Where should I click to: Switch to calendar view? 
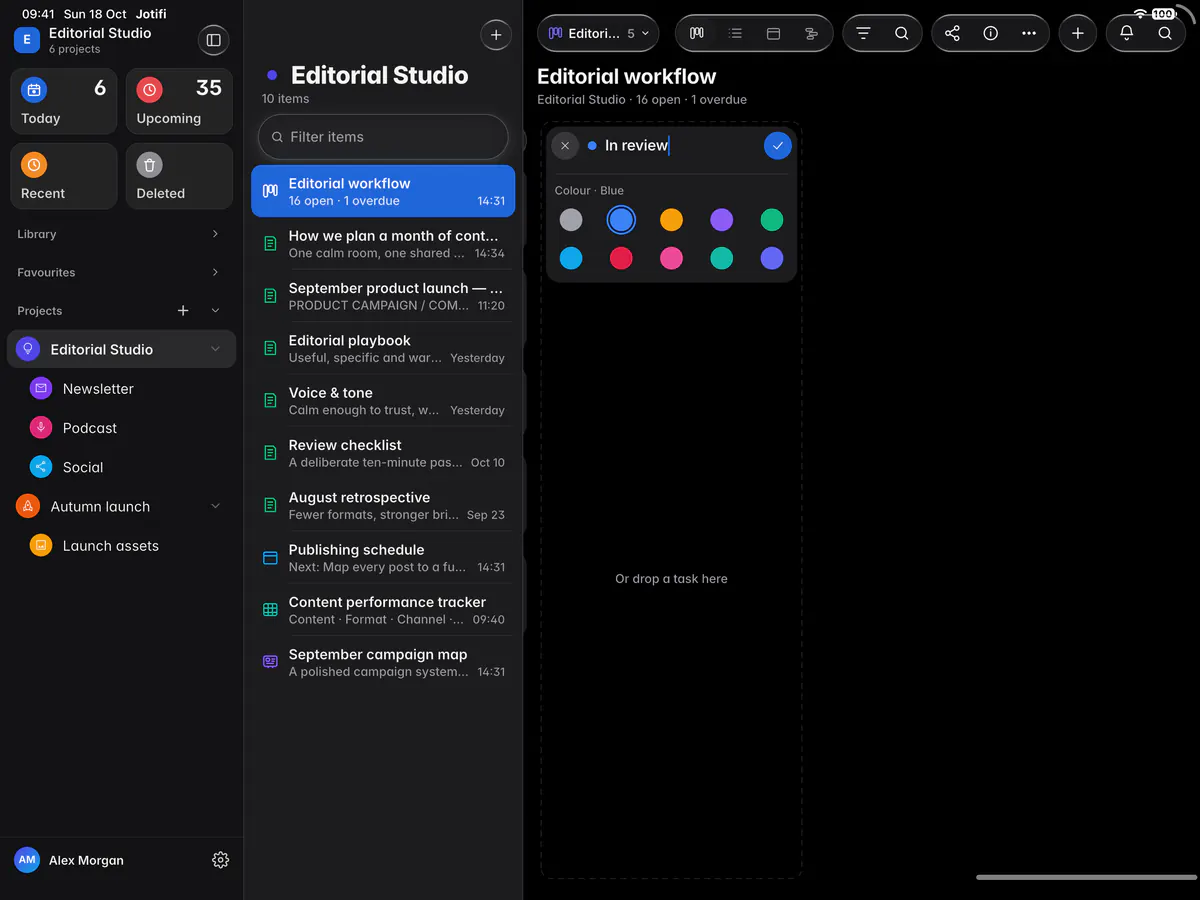point(773,33)
